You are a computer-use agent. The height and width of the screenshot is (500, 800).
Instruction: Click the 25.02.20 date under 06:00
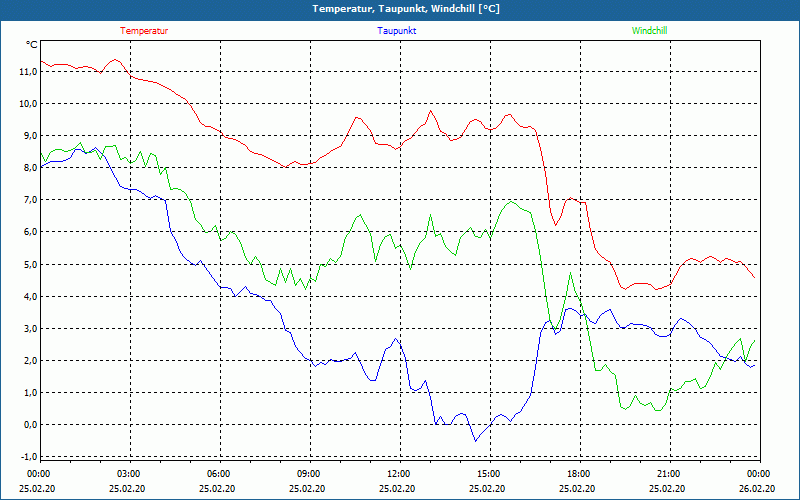pyautogui.click(x=217, y=489)
